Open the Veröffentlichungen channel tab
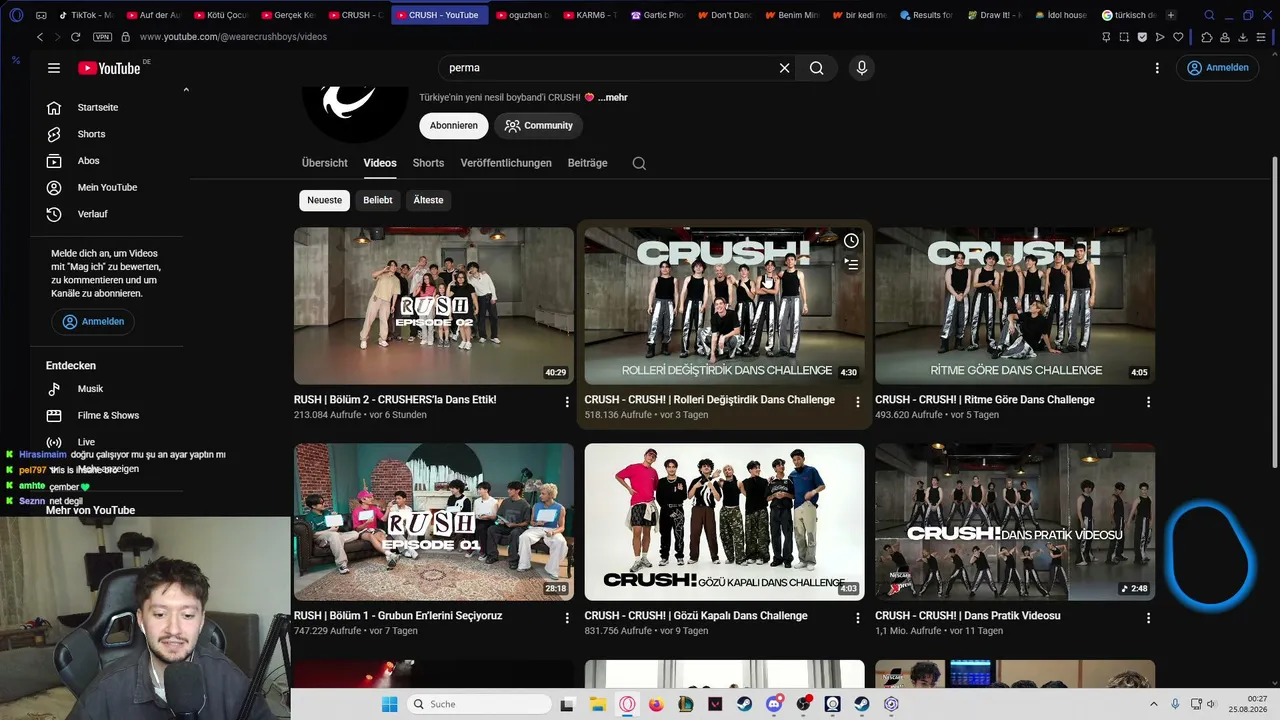The image size is (1280, 720). coord(506,163)
